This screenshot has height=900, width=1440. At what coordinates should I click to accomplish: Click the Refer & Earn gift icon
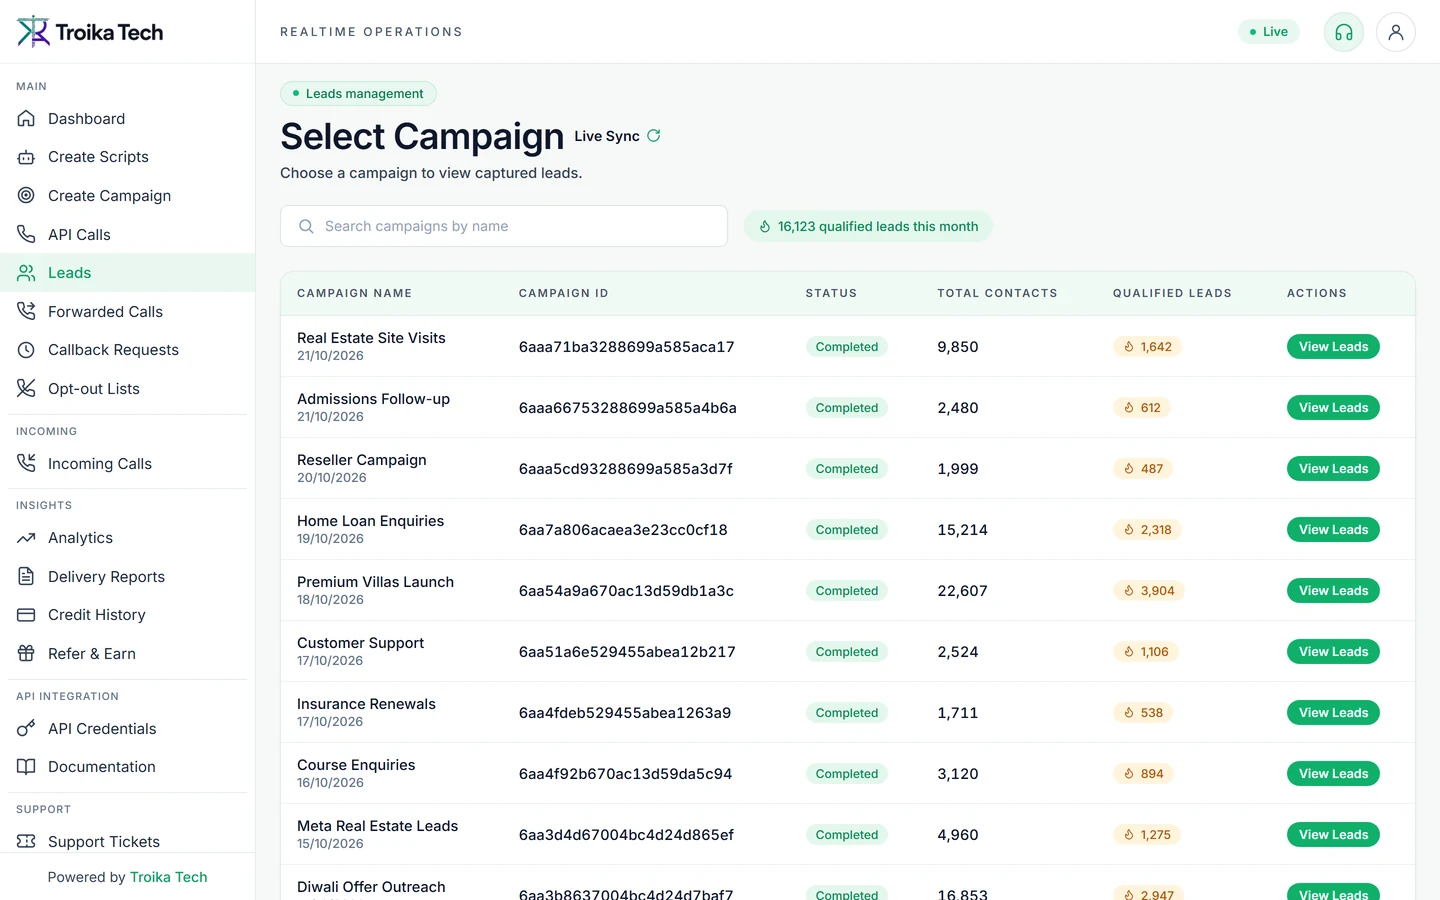[26, 653]
